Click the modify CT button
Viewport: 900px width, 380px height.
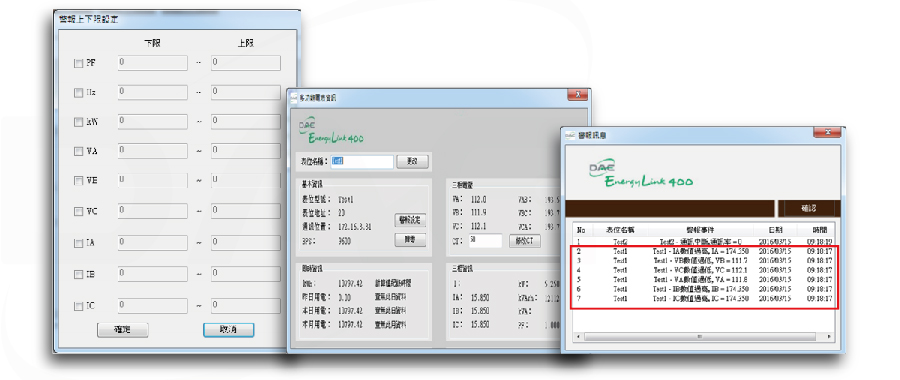click(x=525, y=241)
